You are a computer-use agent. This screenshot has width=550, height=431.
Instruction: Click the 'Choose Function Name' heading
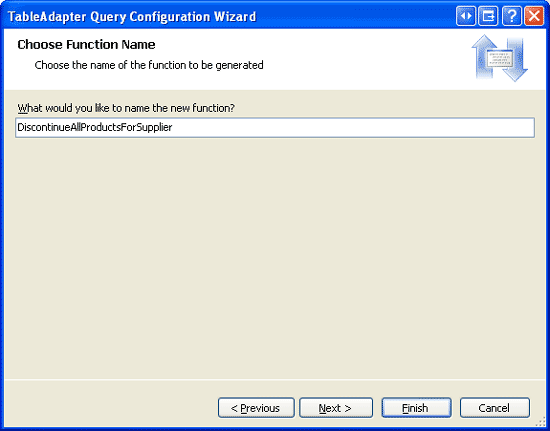(86, 45)
